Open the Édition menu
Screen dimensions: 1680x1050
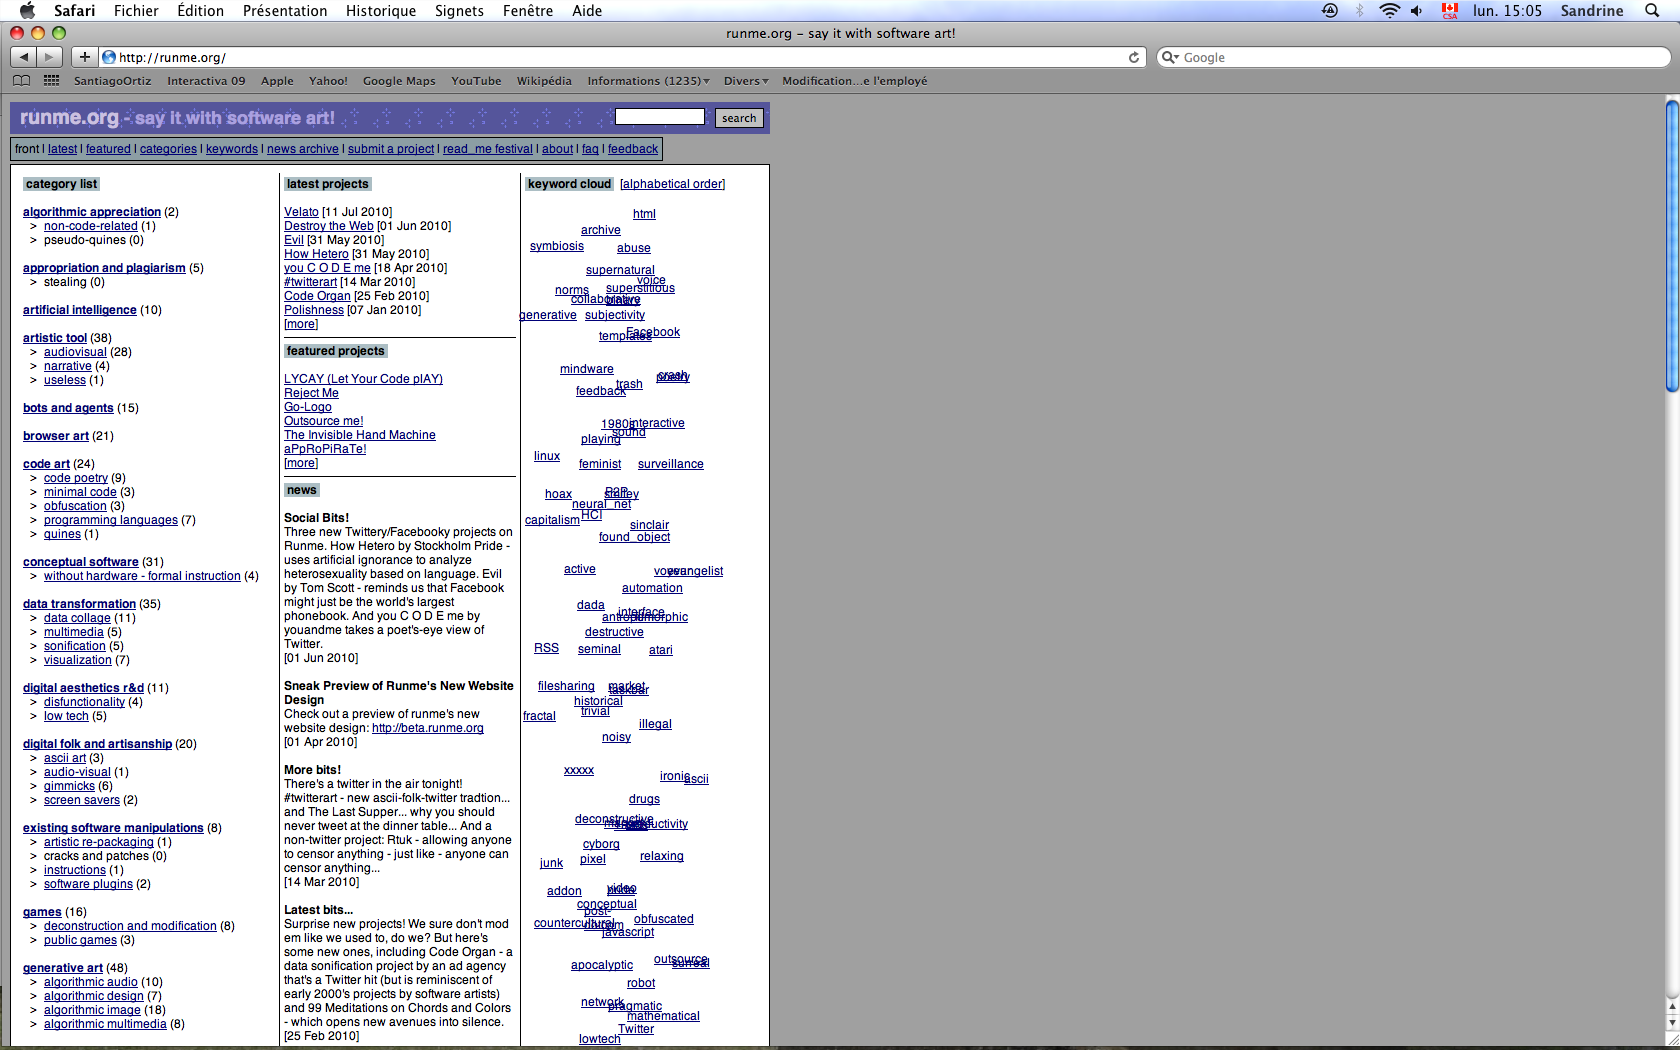[x=200, y=10]
